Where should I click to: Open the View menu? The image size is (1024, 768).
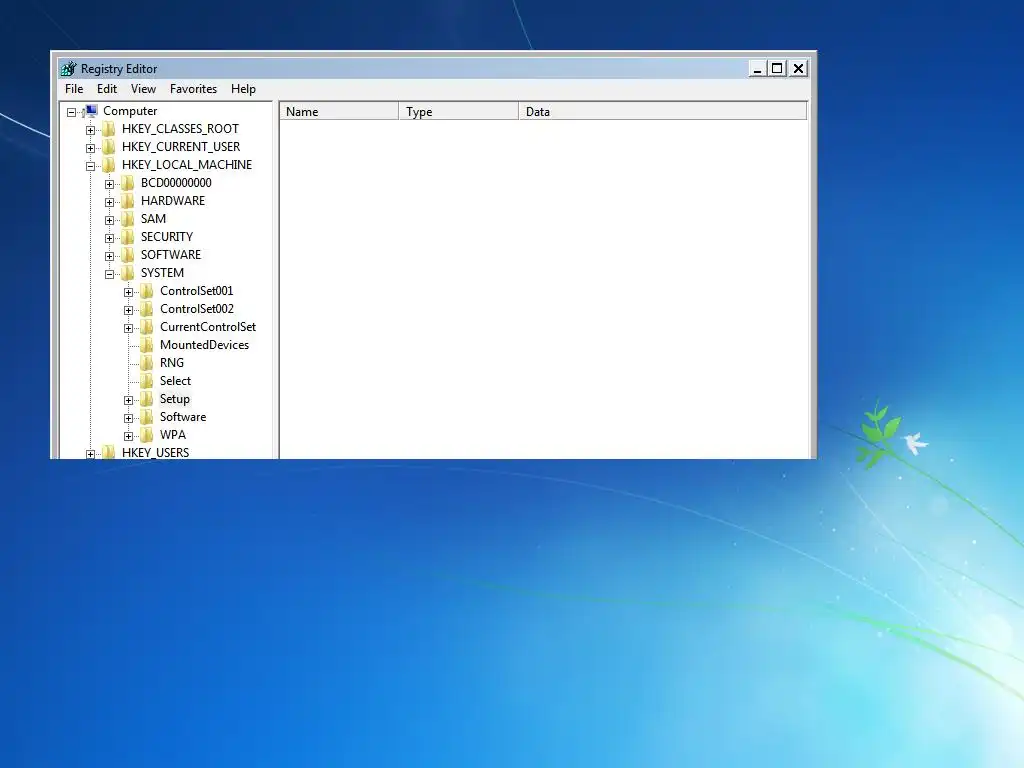[x=143, y=89]
